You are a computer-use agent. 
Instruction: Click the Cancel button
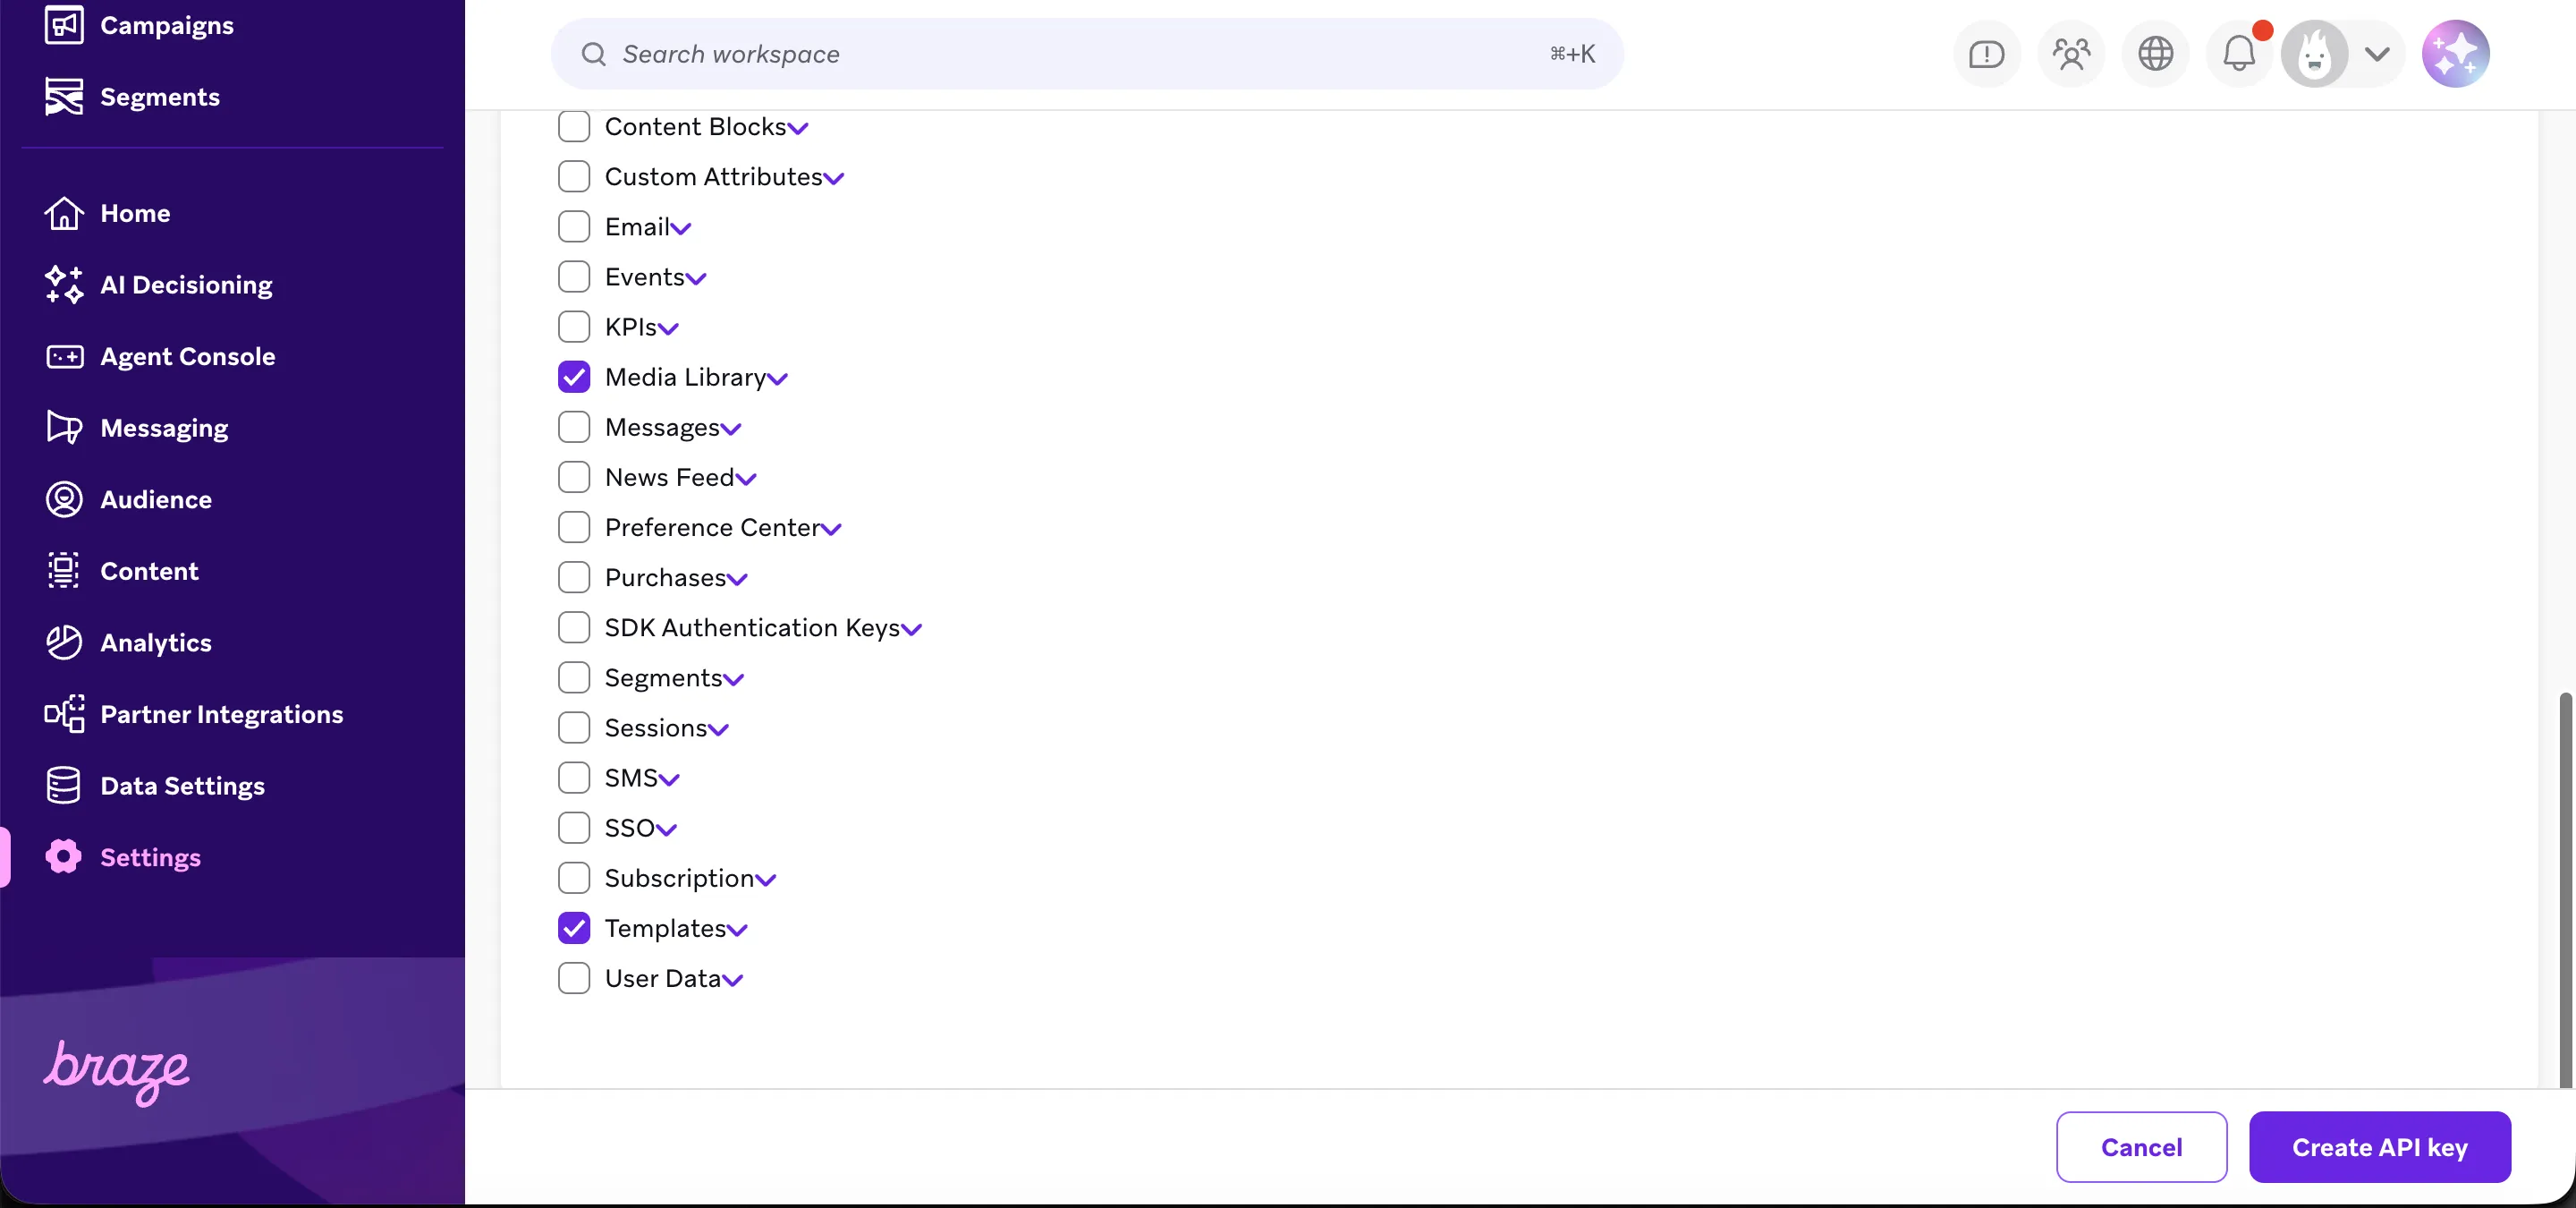click(x=2141, y=1147)
